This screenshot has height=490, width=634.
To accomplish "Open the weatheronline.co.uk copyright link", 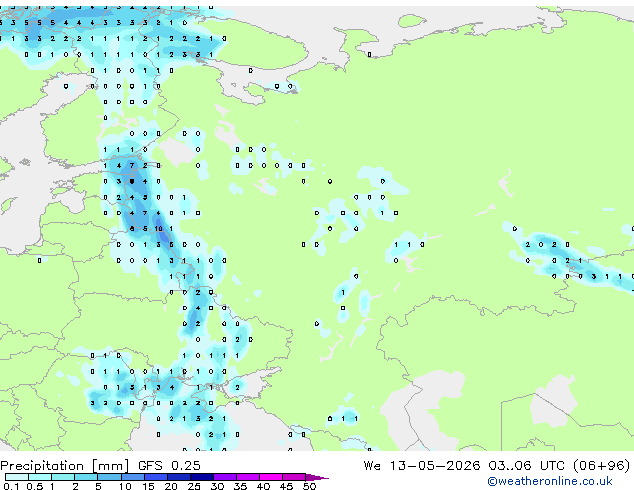I will click(550, 481).
